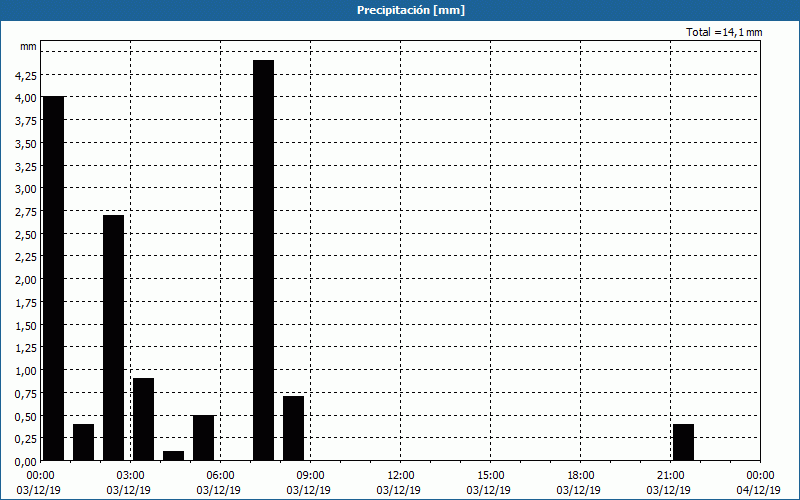Select the '21:00' x-axis time label
The image size is (800, 500).
tap(670, 476)
